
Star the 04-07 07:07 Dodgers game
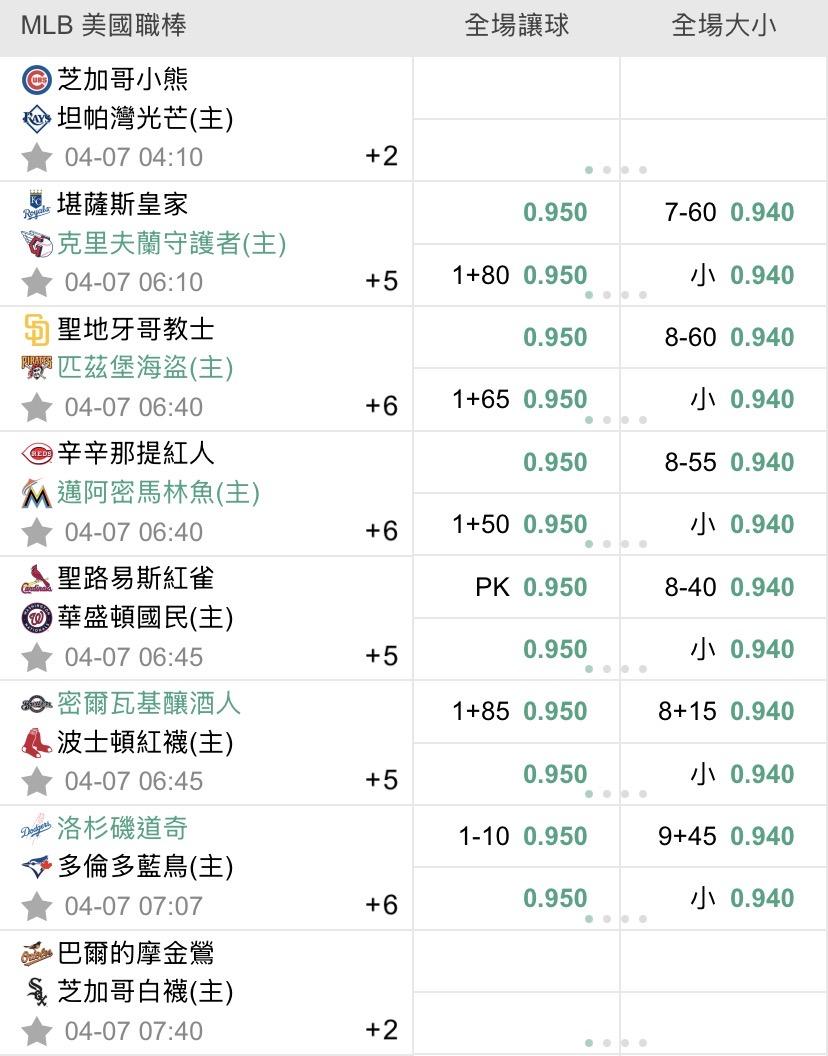pos(37,906)
